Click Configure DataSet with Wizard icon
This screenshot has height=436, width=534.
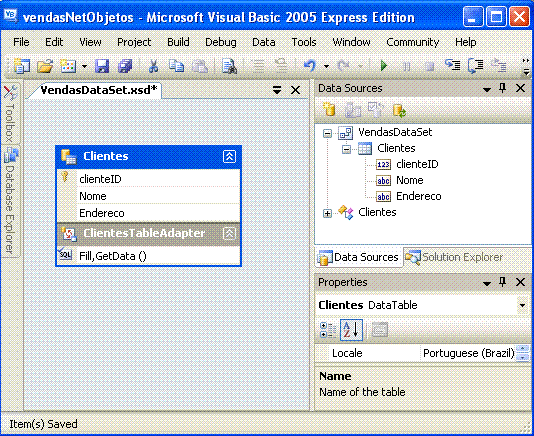pyautogui.click(x=376, y=110)
